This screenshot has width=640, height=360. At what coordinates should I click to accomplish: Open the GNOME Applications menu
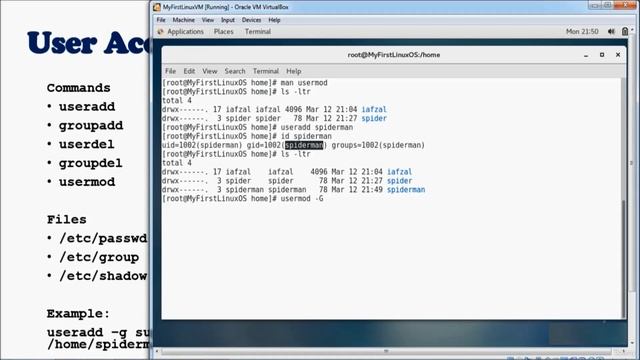pyautogui.click(x=185, y=31)
